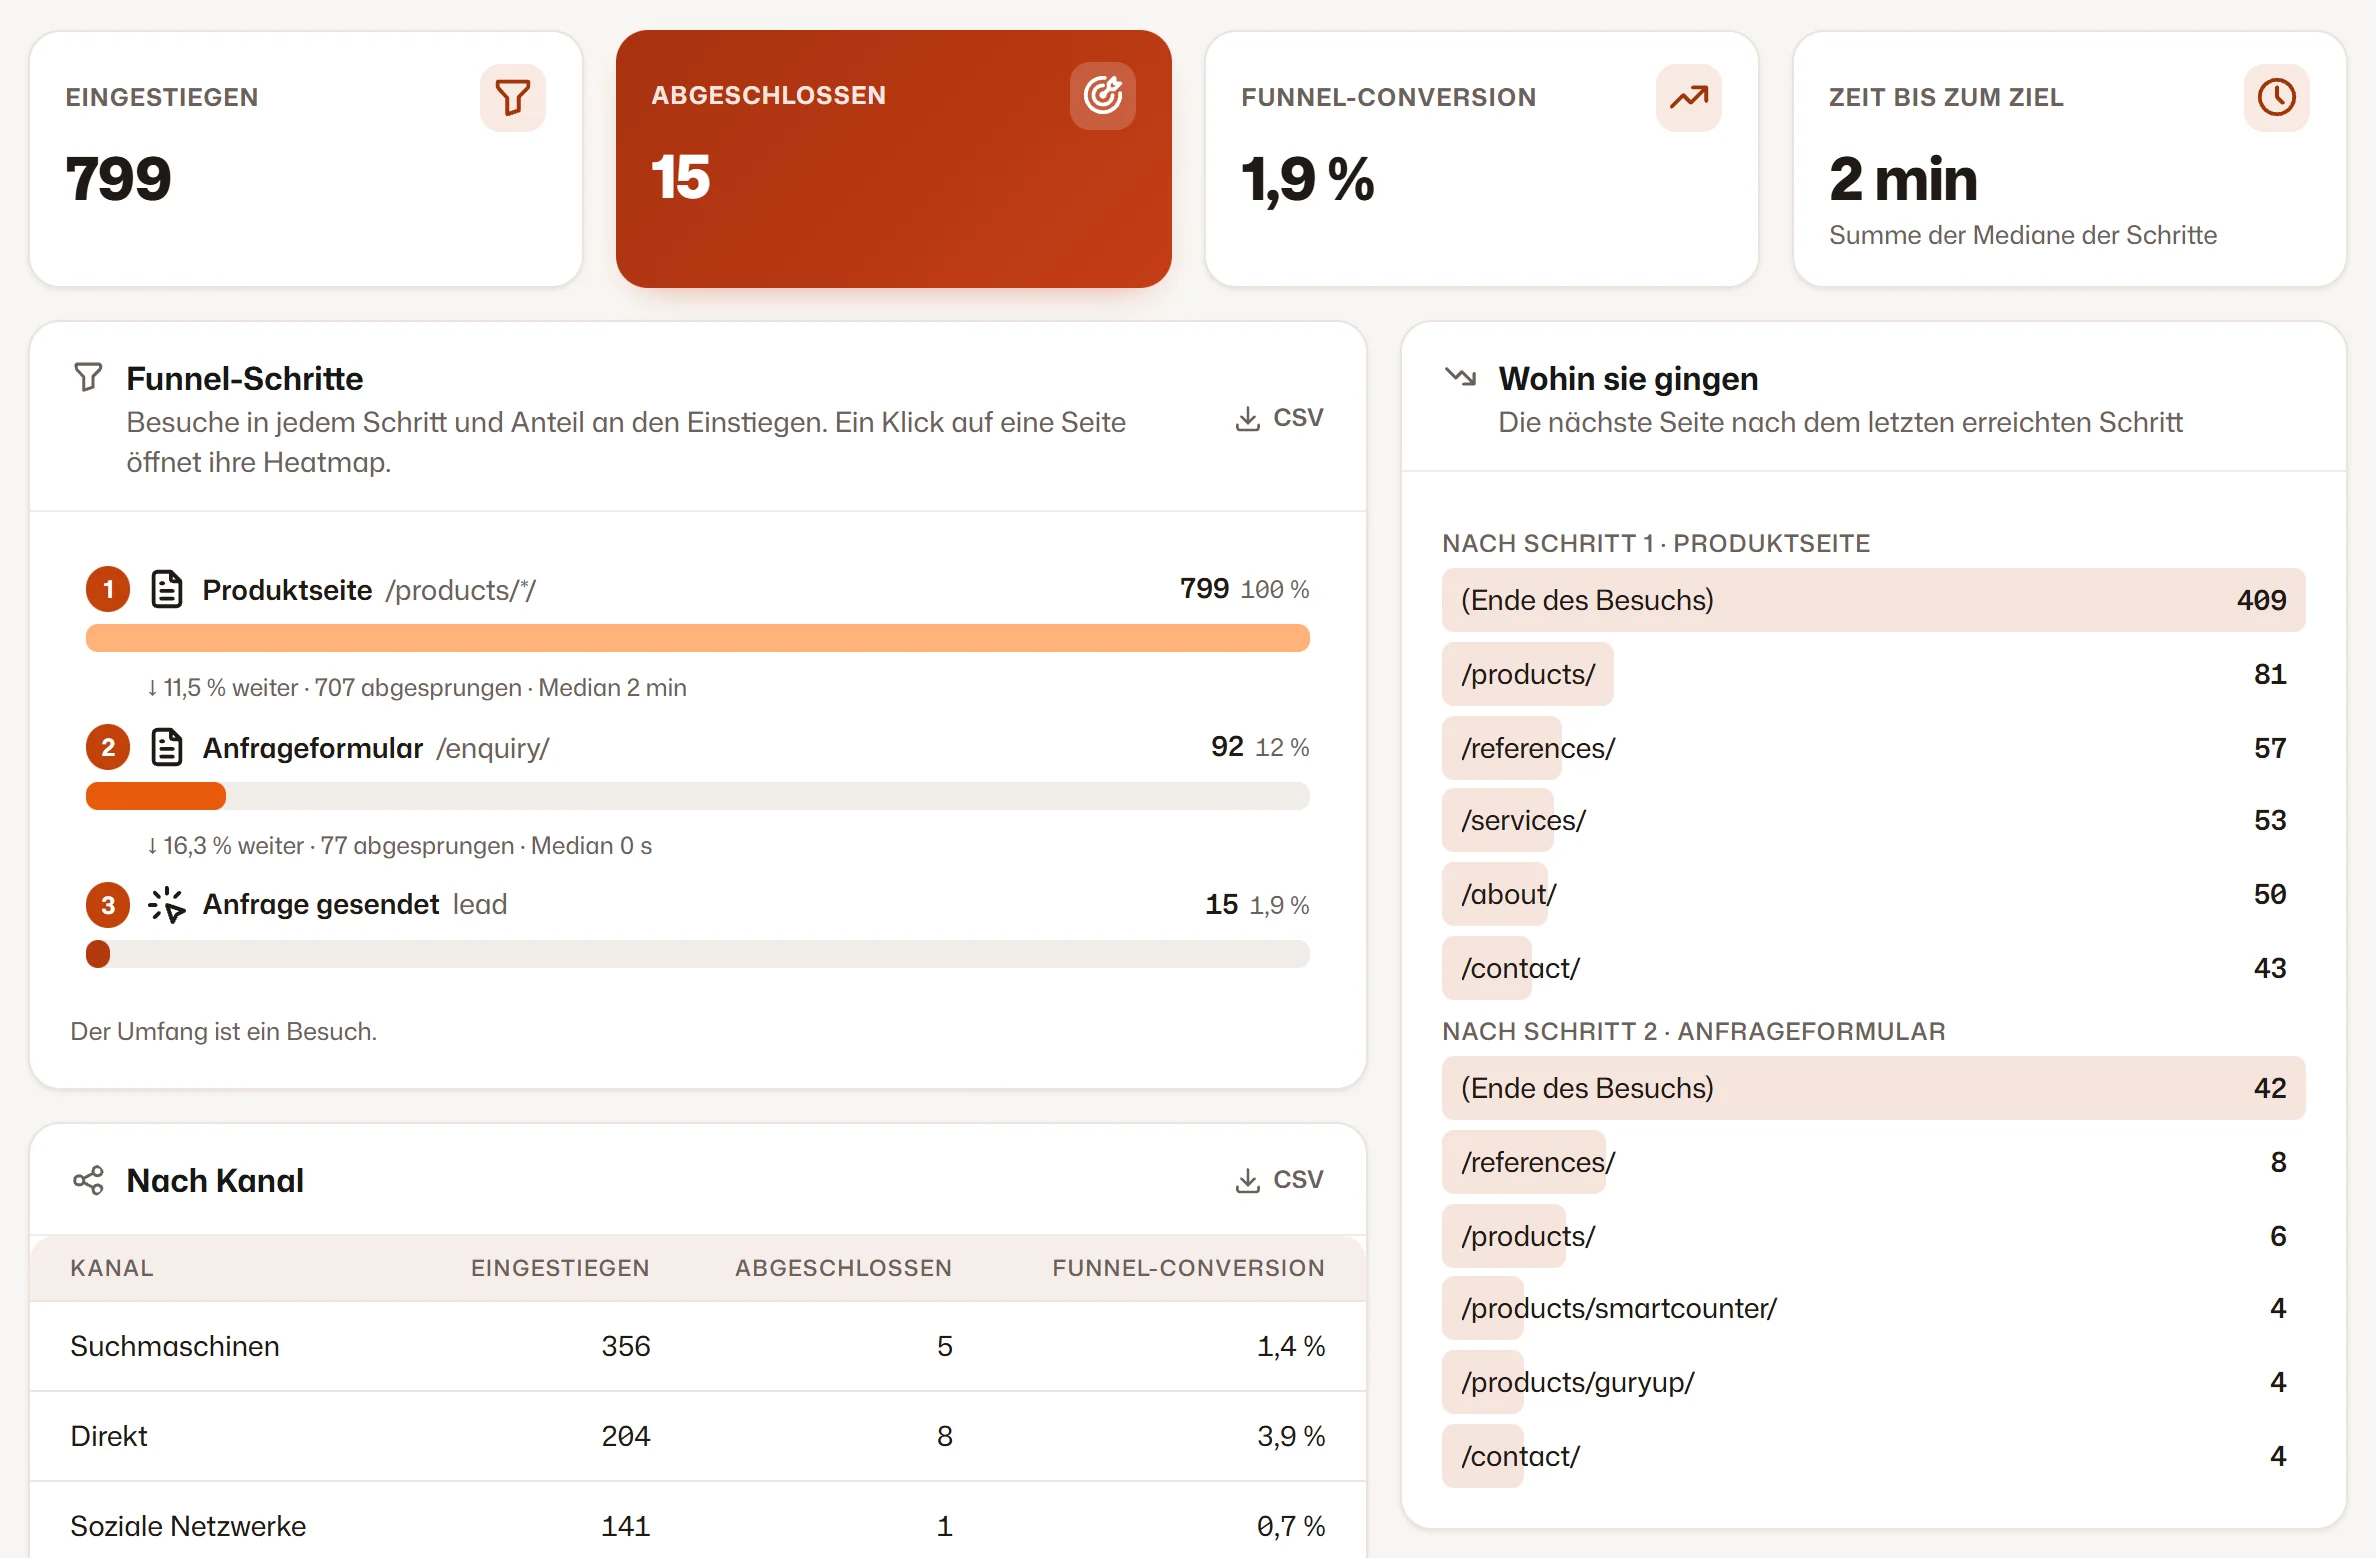The width and height of the screenshot is (2376, 1558).
Task: Click the share icon beside Nach Kanal
Action: coord(88,1180)
